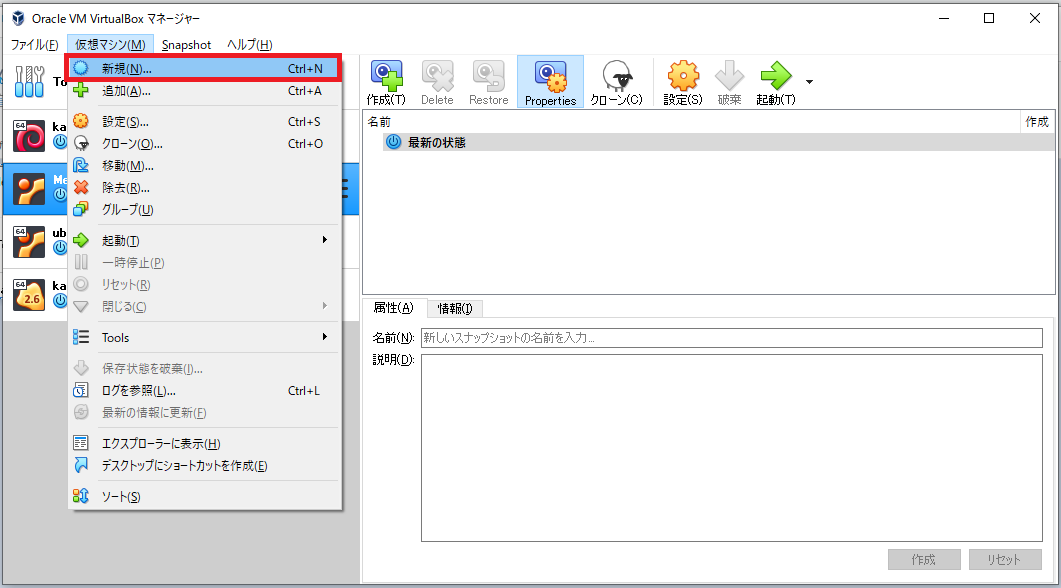Open the Snapshot menu
The height and width of the screenshot is (588, 1061).
tap(186, 45)
